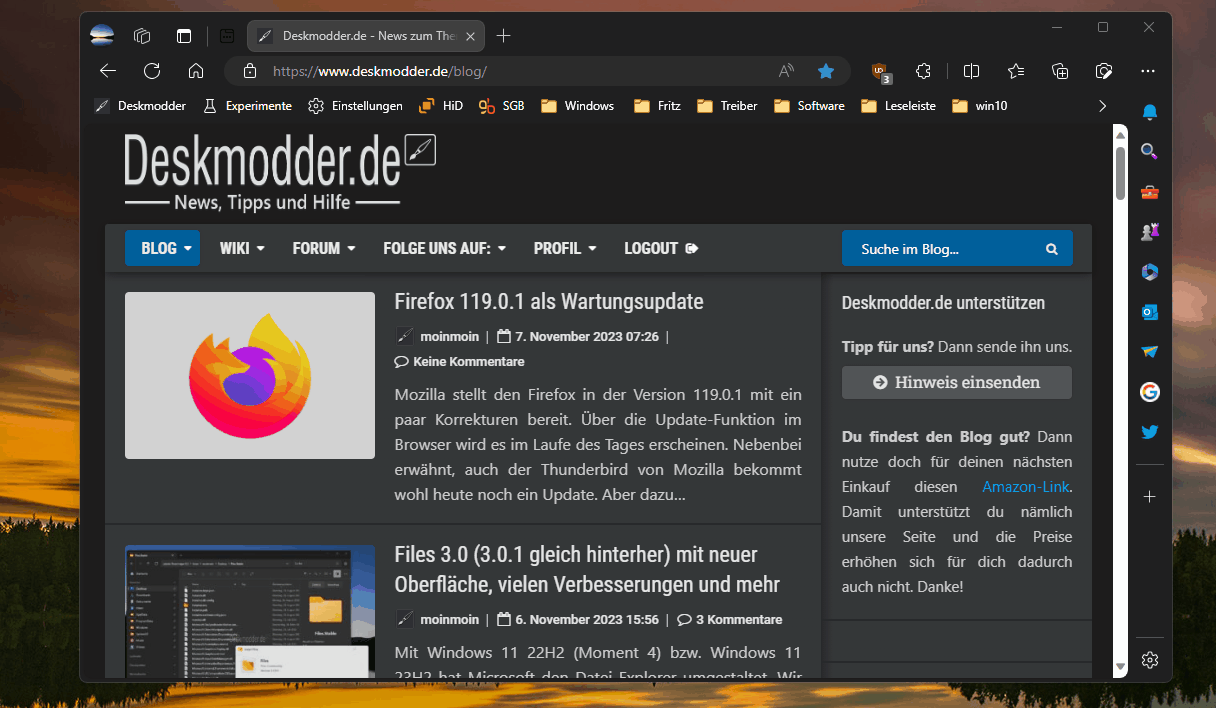The height and width of the screenshot is (708, 1216).
Task: Follow the Amazon-Link in sidebar text
Action: (x=1026, y=487)
